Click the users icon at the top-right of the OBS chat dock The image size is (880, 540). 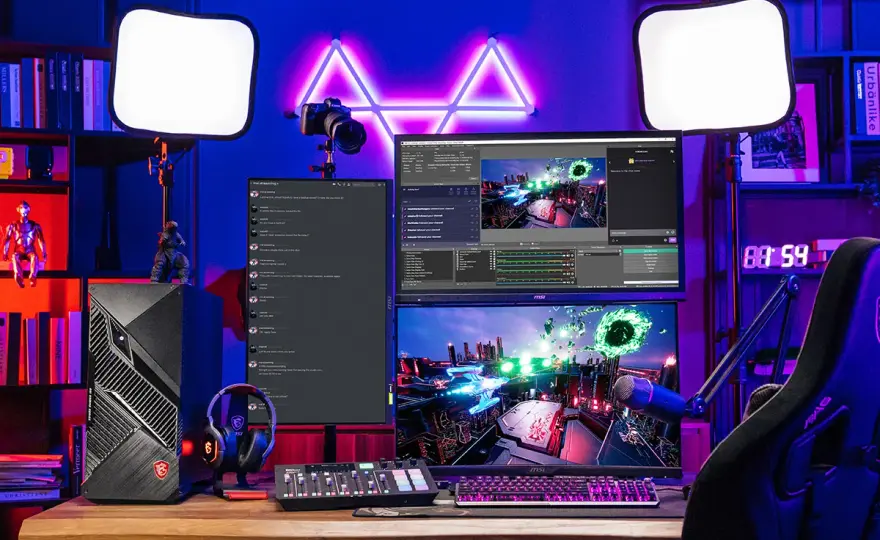pos(672,152)
